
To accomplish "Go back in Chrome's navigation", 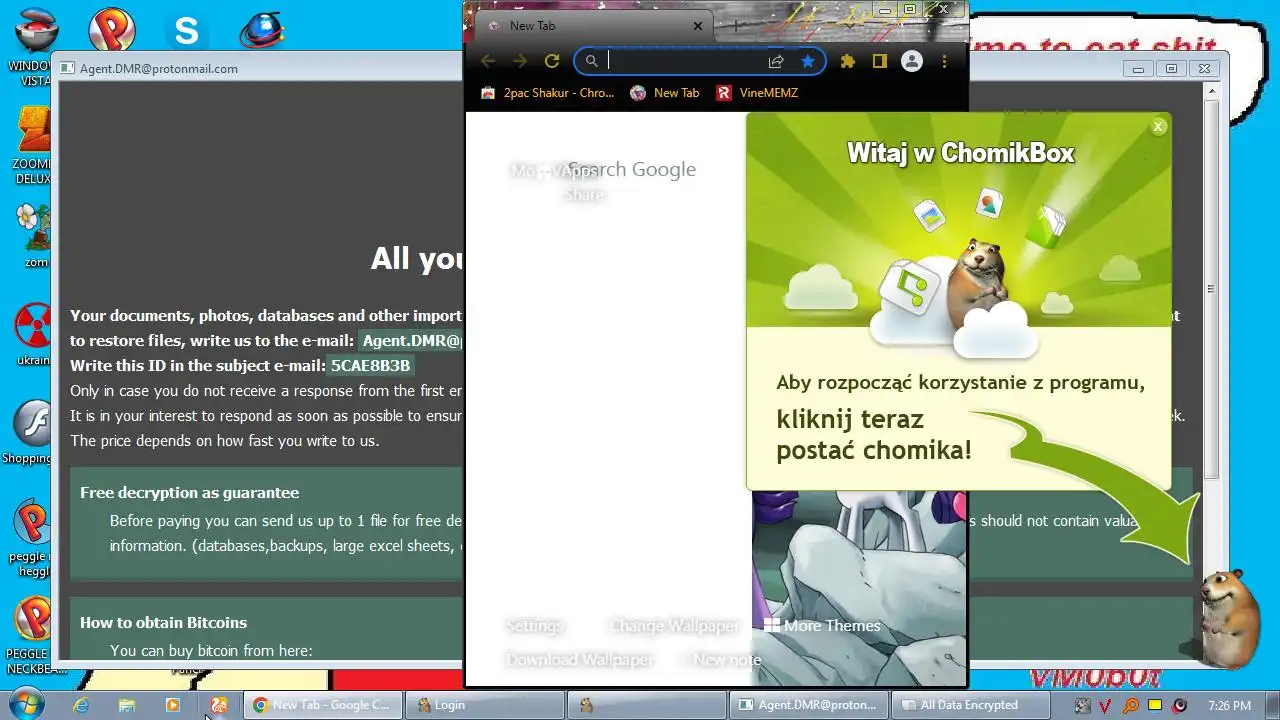I will pyautogui.click(x=488, y=61).
